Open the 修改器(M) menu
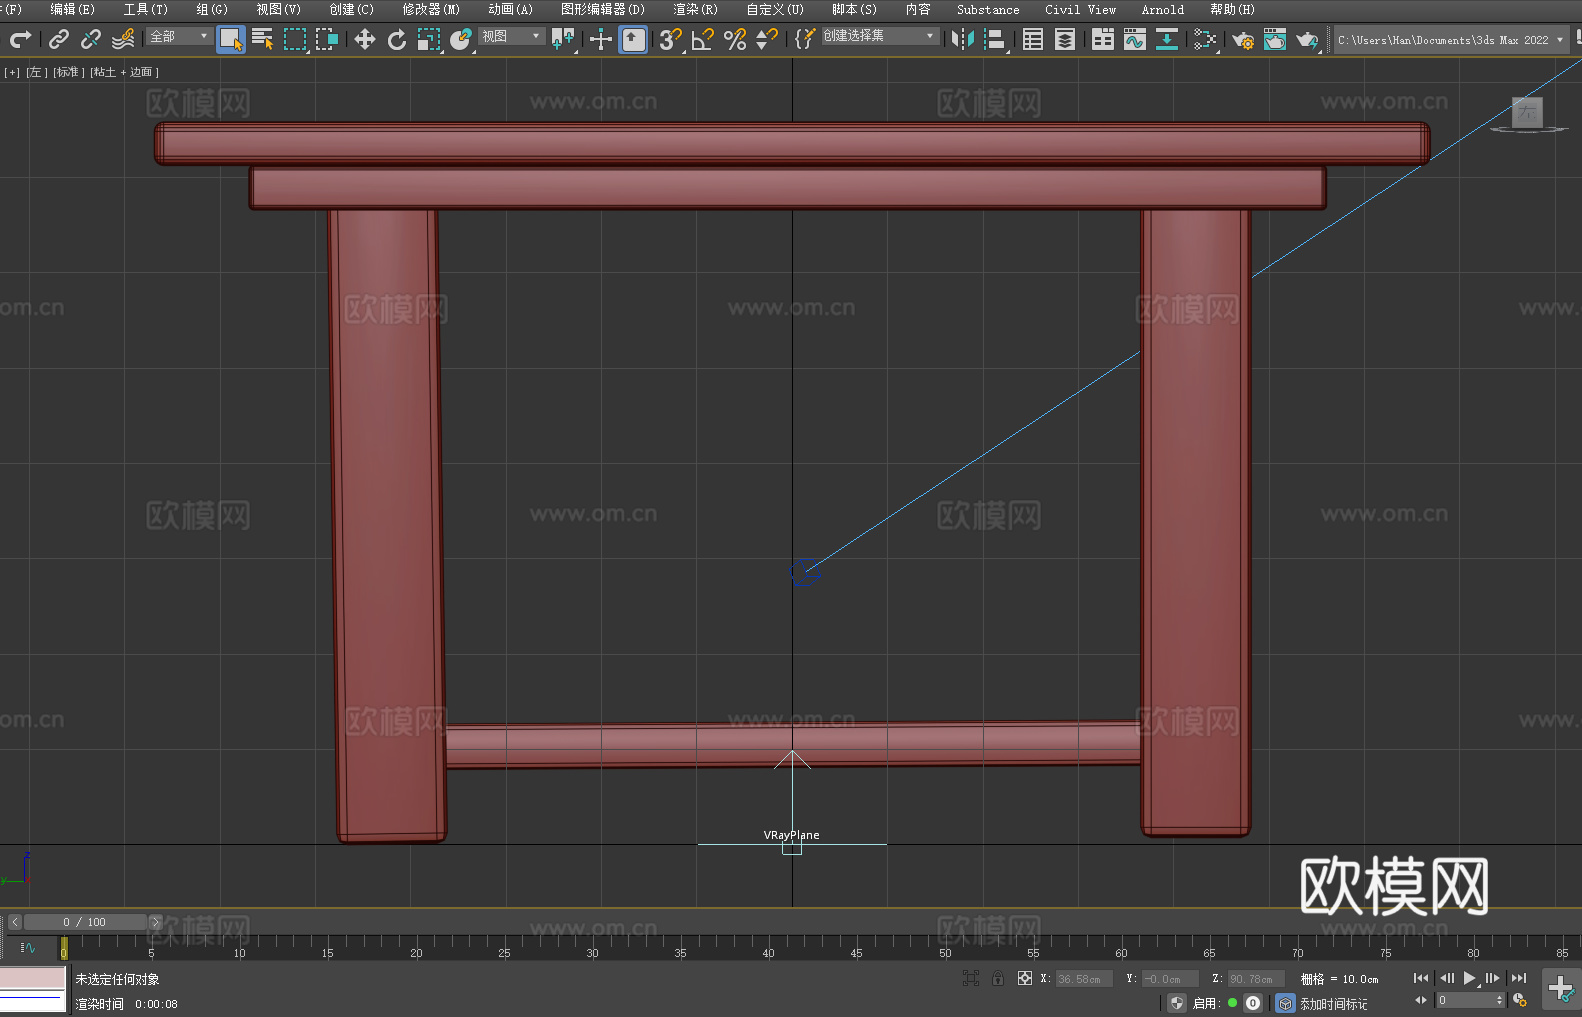Image resolution: width=1582 pixels, height=1017 pixels. [431, 9]
